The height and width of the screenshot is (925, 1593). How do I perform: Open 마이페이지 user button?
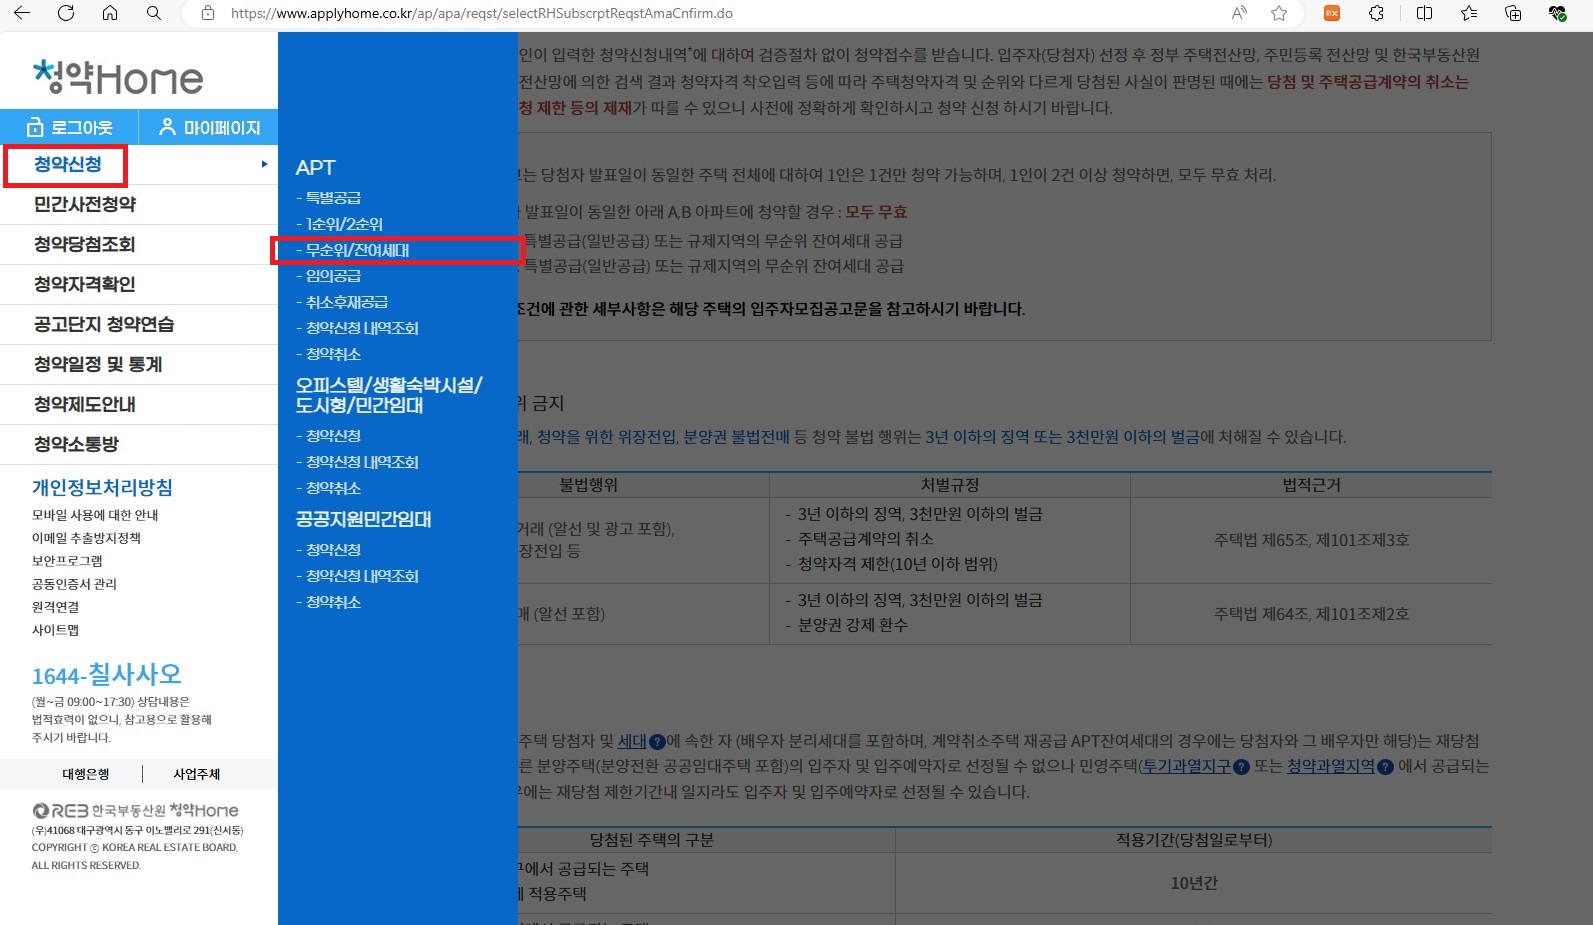tap(209, 127)
